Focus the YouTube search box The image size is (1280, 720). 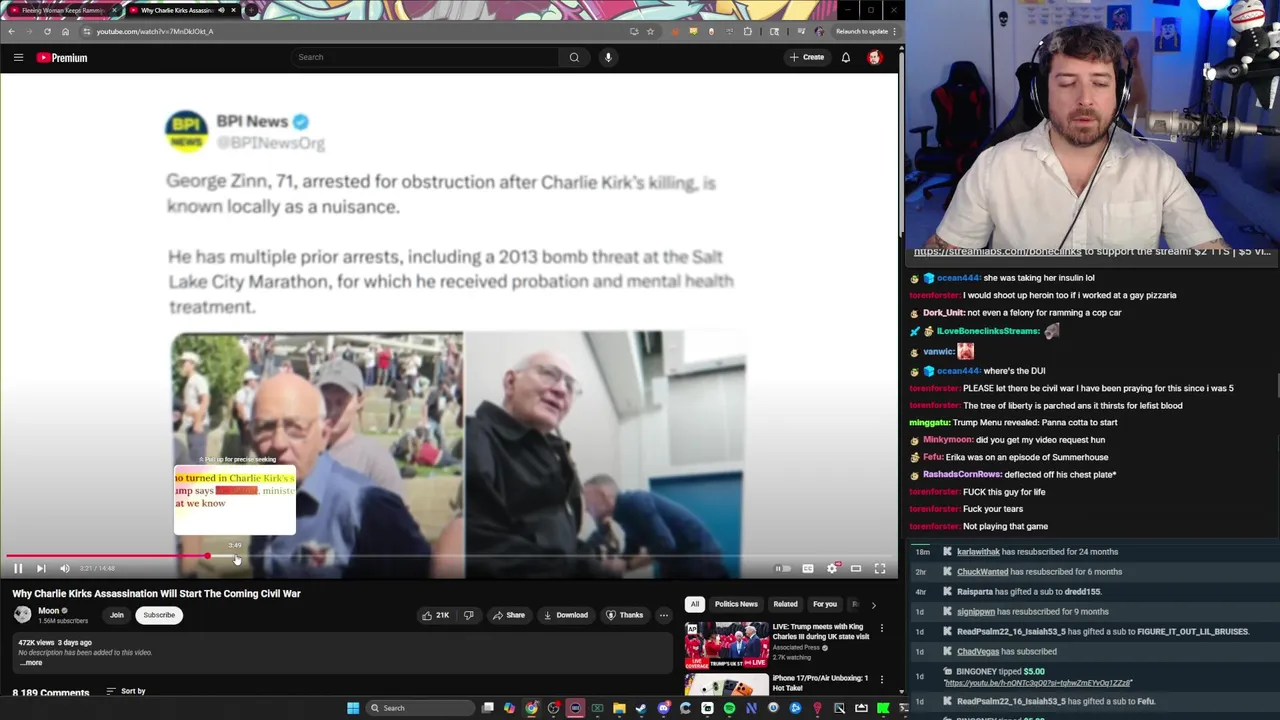point(425,57)
